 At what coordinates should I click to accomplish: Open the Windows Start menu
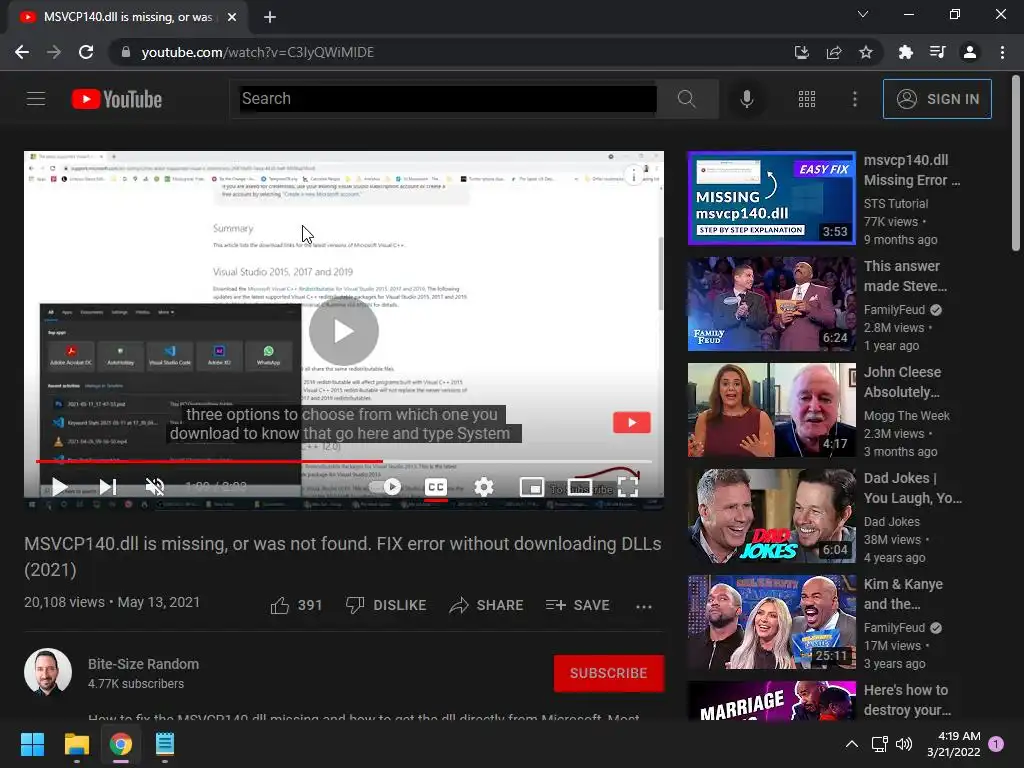click(x=32, y=744)
